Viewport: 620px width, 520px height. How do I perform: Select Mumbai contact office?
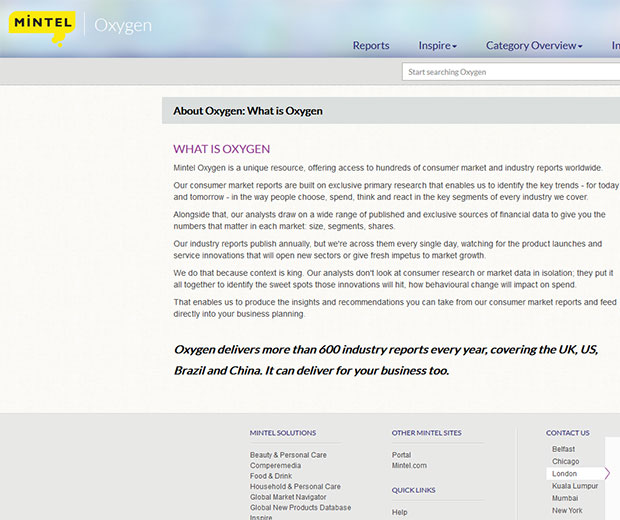(565, 498)
